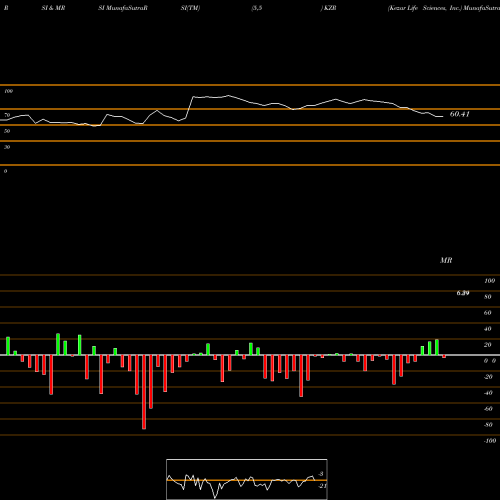Click the KZR ticker in header

tap(330, 8)
